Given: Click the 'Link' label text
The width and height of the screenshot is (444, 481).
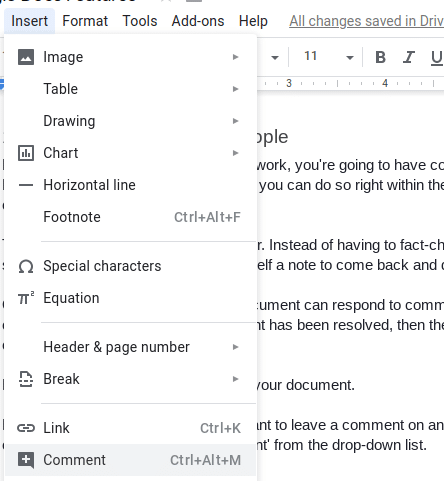Looking at the screenshot, I should [x=56, y=428].
